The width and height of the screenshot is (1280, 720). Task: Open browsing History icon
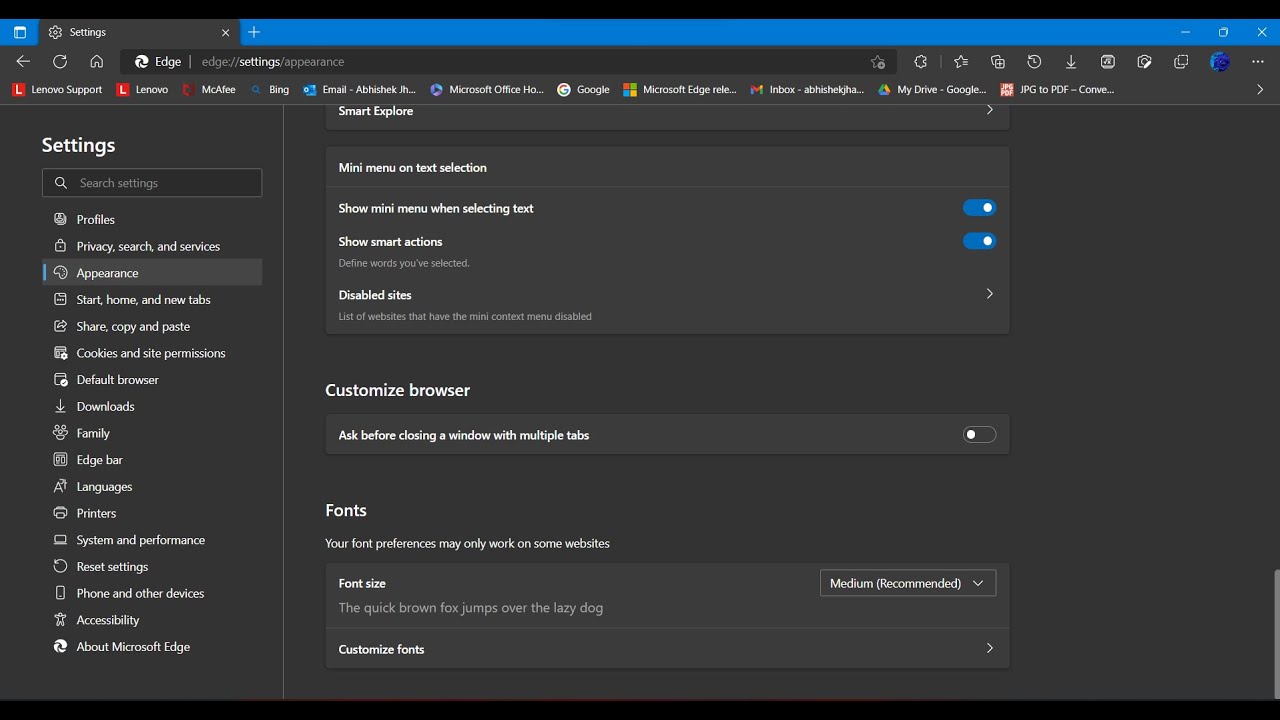[1034, 62]
